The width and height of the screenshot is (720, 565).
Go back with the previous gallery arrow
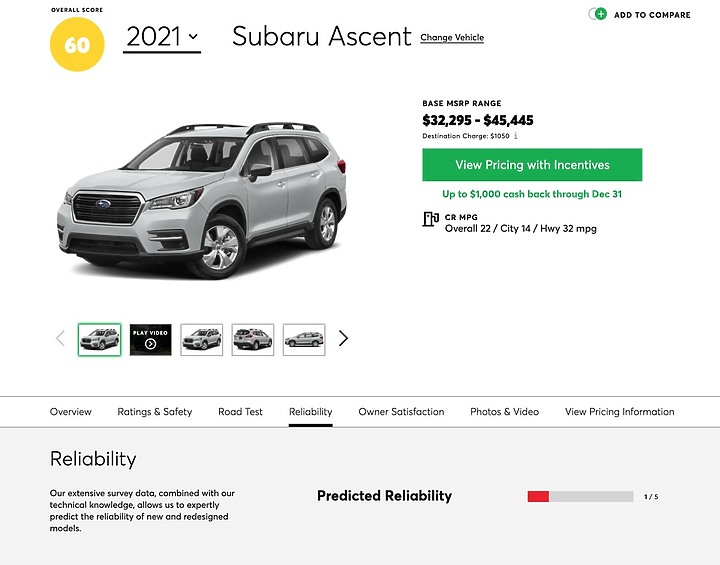60,339
